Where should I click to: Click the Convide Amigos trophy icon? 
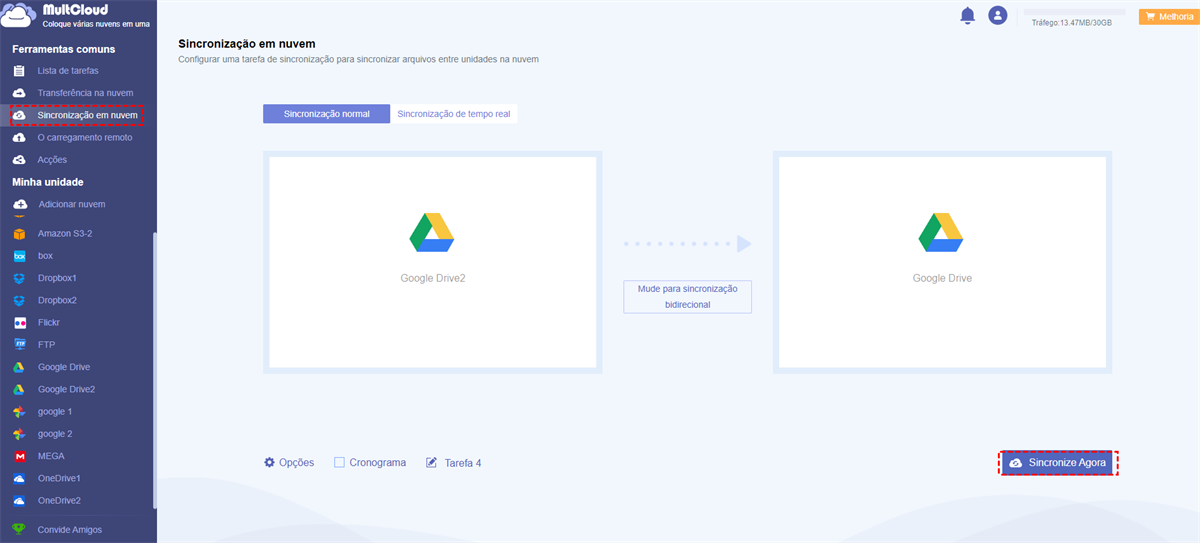click(19, 529)
